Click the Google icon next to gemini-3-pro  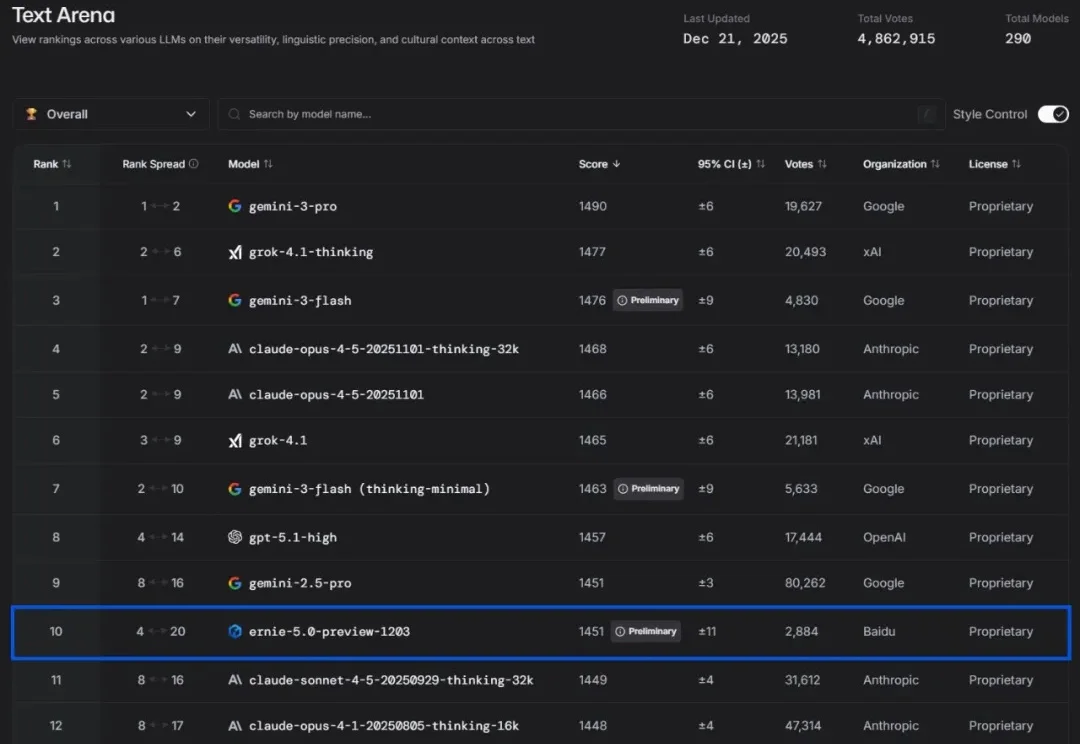click(x=236, y=206)
